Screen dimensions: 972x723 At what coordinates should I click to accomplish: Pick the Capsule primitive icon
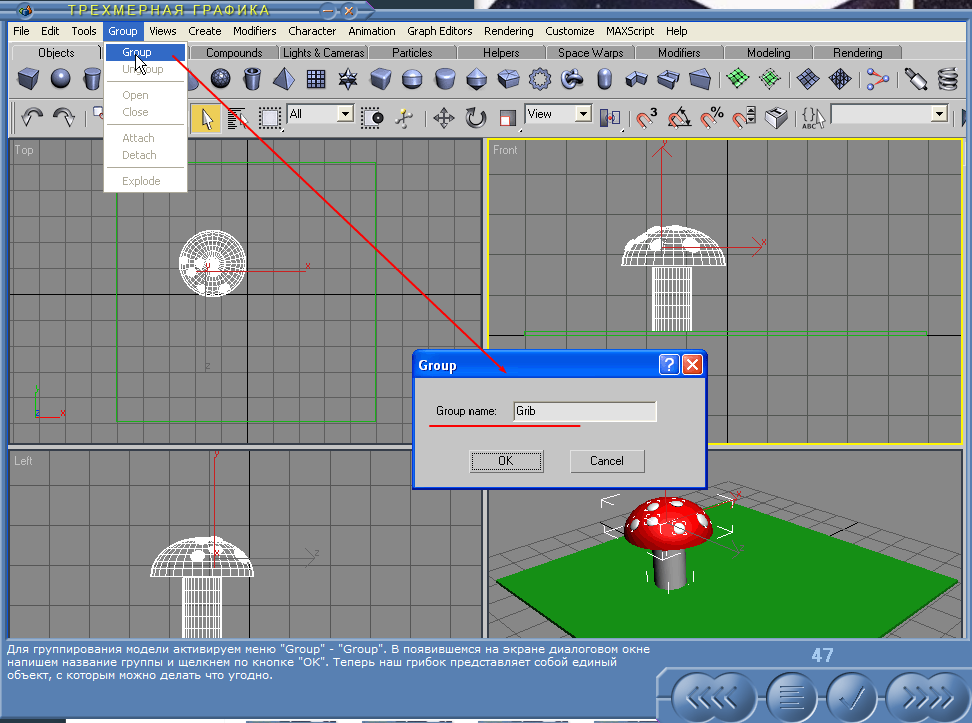tap(604, 79)
